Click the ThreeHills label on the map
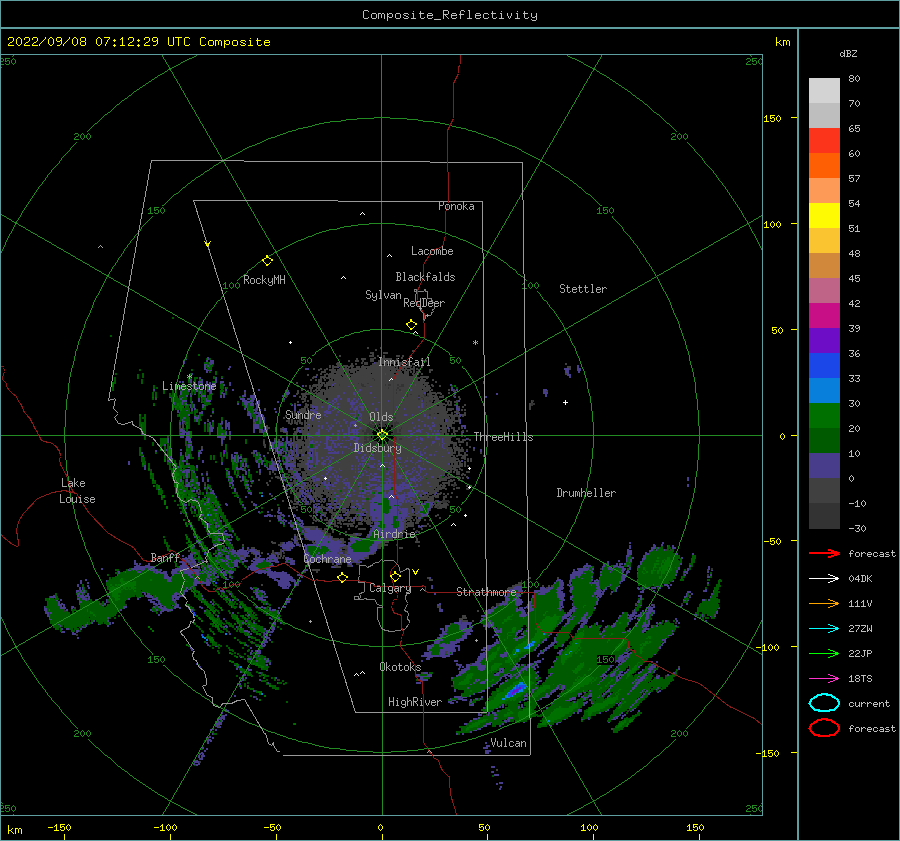 coord(503,437)
